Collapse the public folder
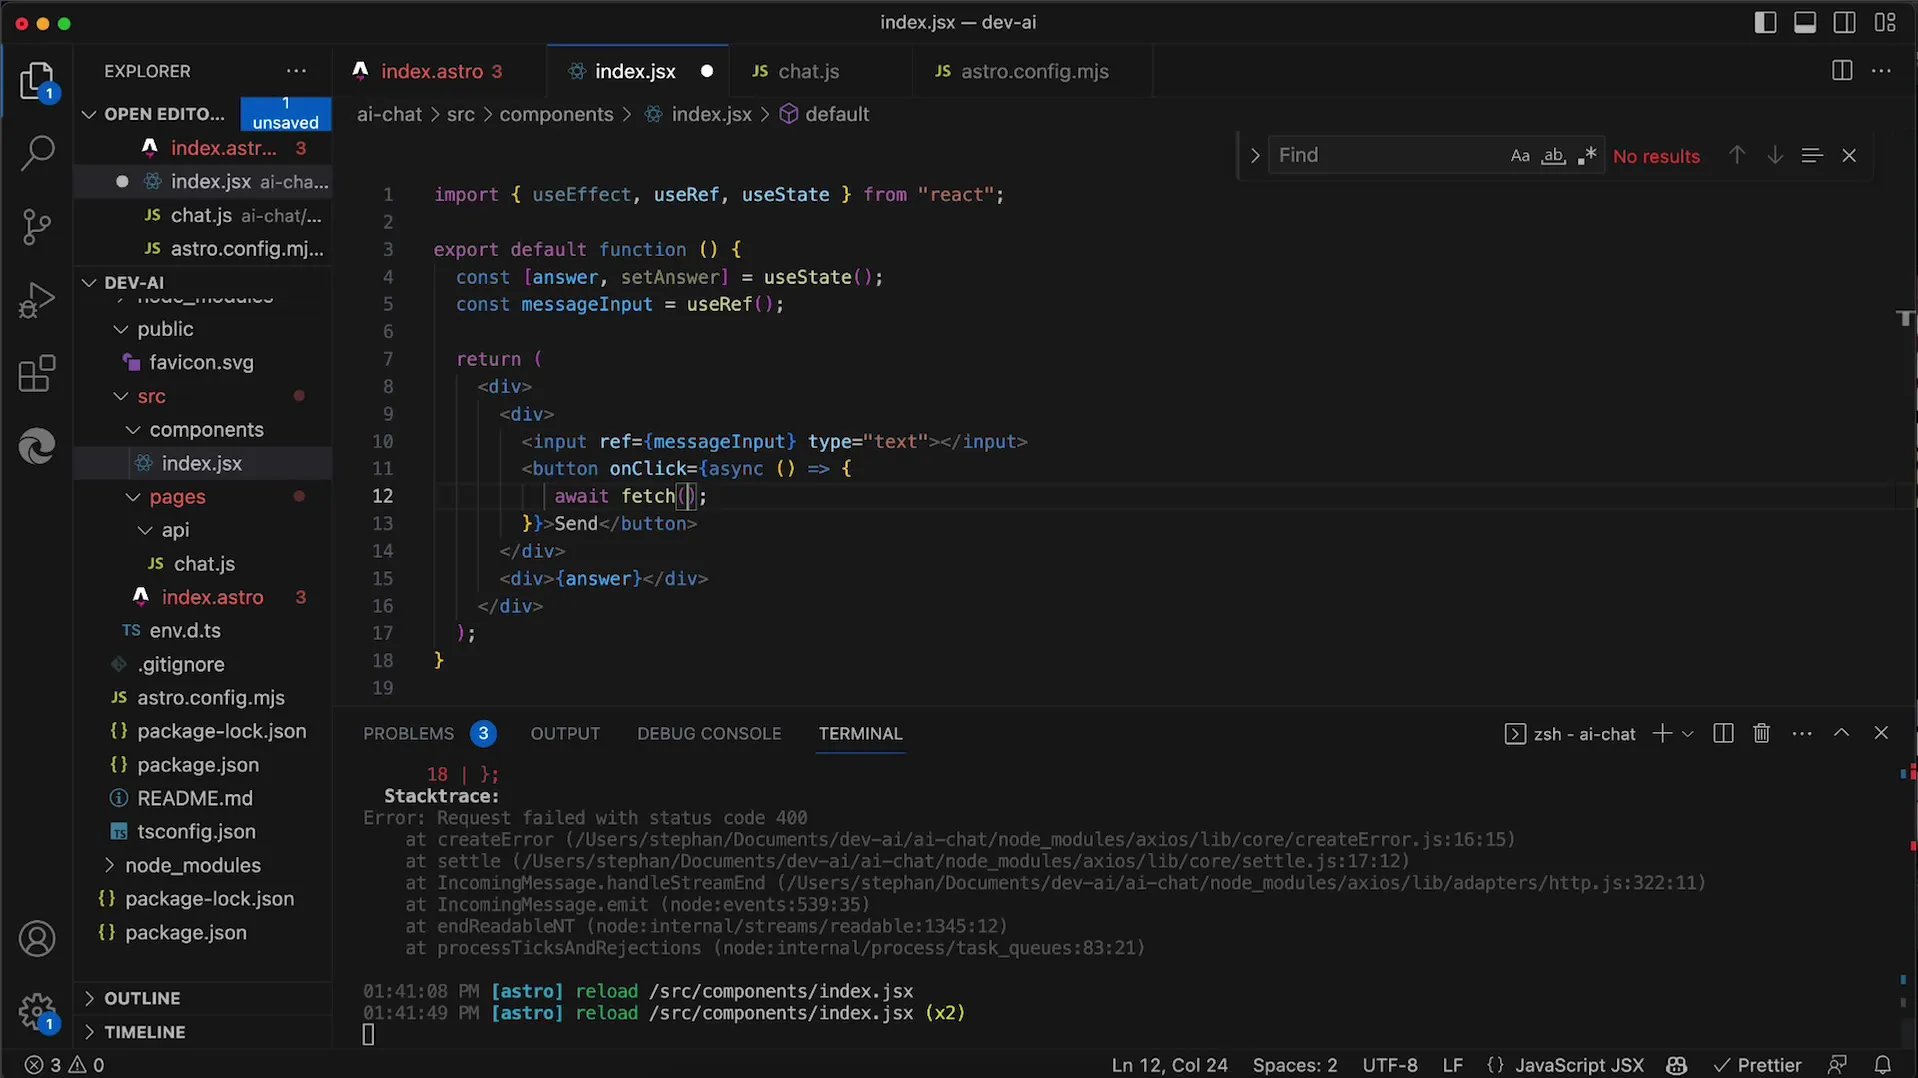 coord(121,329)
